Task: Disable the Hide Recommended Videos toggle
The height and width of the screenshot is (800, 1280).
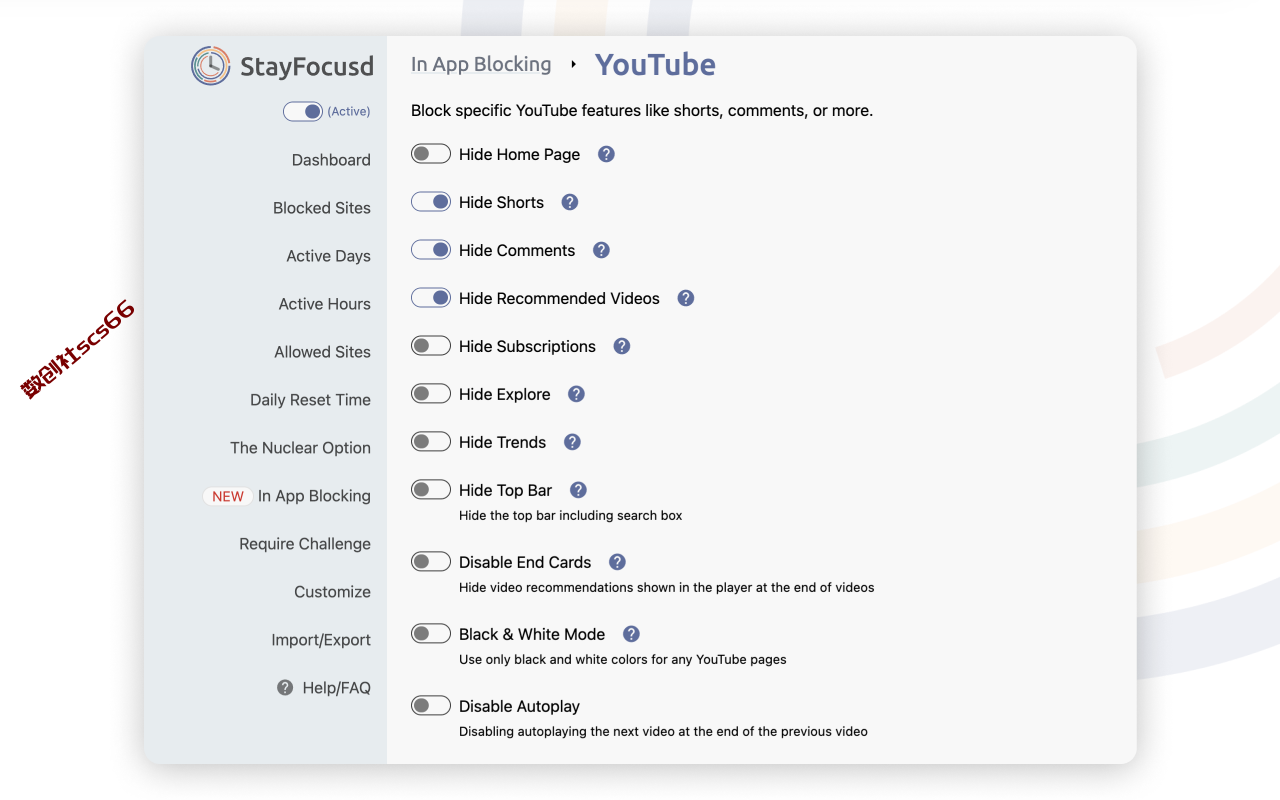Action: coord(431,298)
